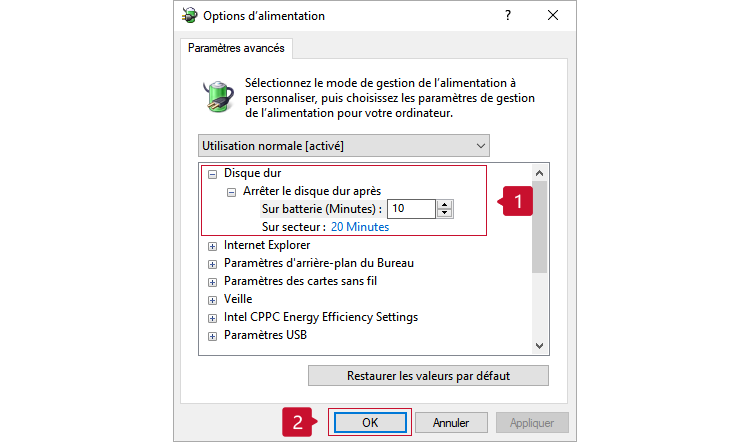Click the battery power options icon in title bar
This screenshot has height=442, width=750.
pyautogui.click(x=189, y=16)
